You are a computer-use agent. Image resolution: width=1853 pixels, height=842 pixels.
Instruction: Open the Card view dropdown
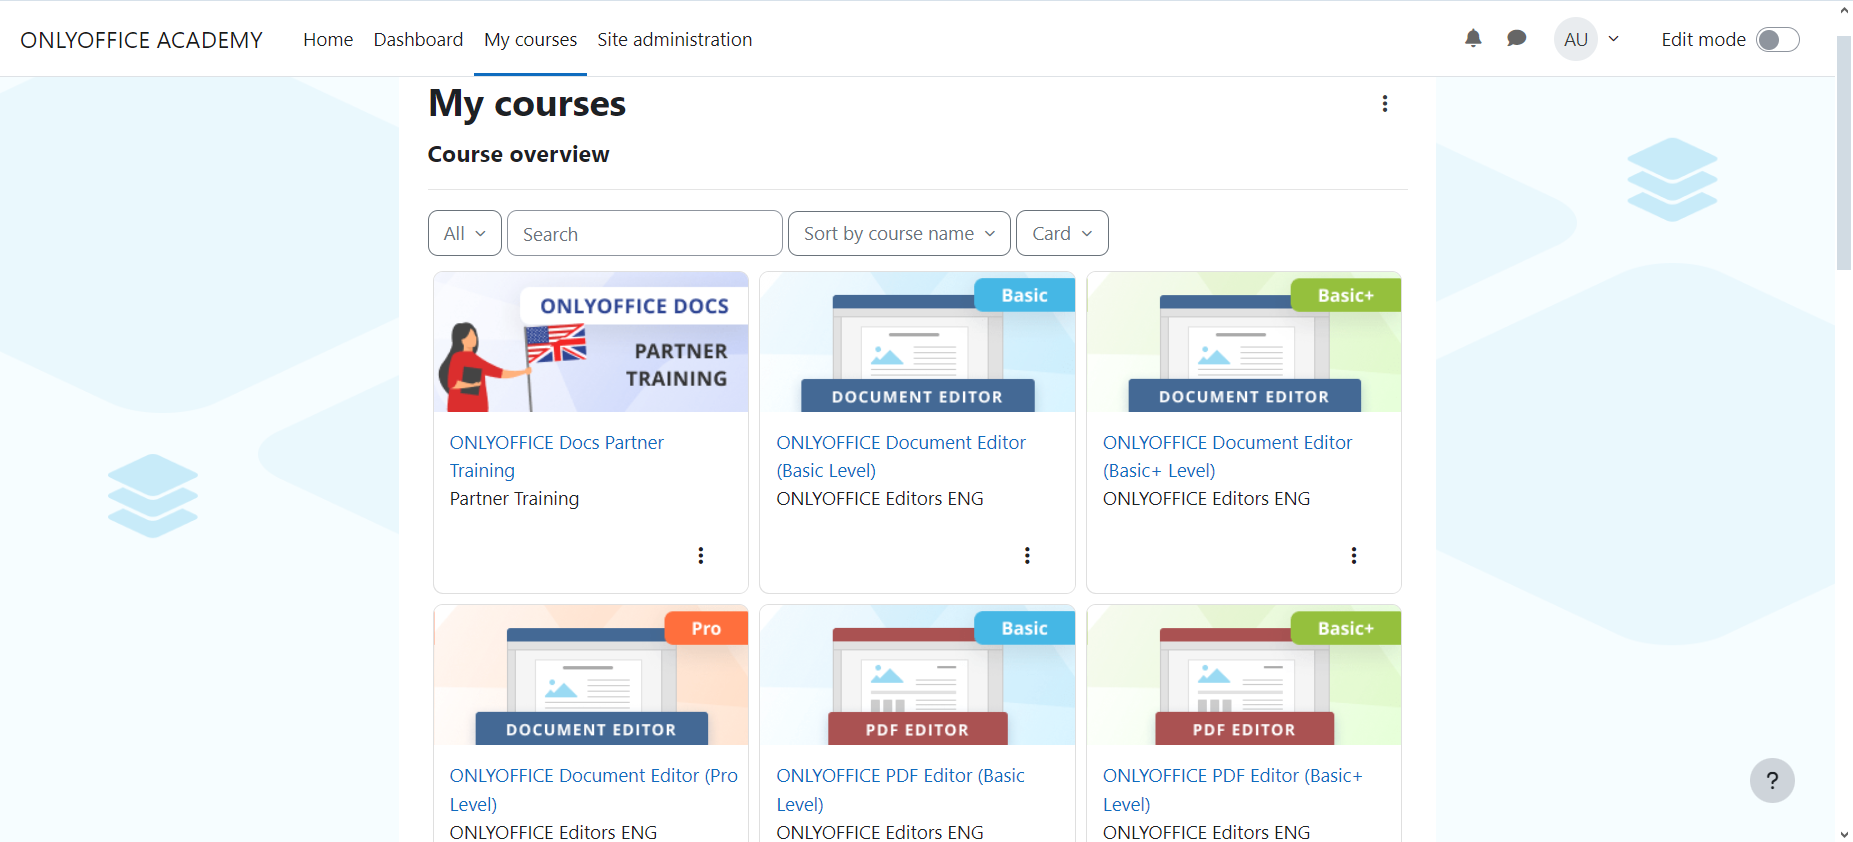click(1062, 233)
